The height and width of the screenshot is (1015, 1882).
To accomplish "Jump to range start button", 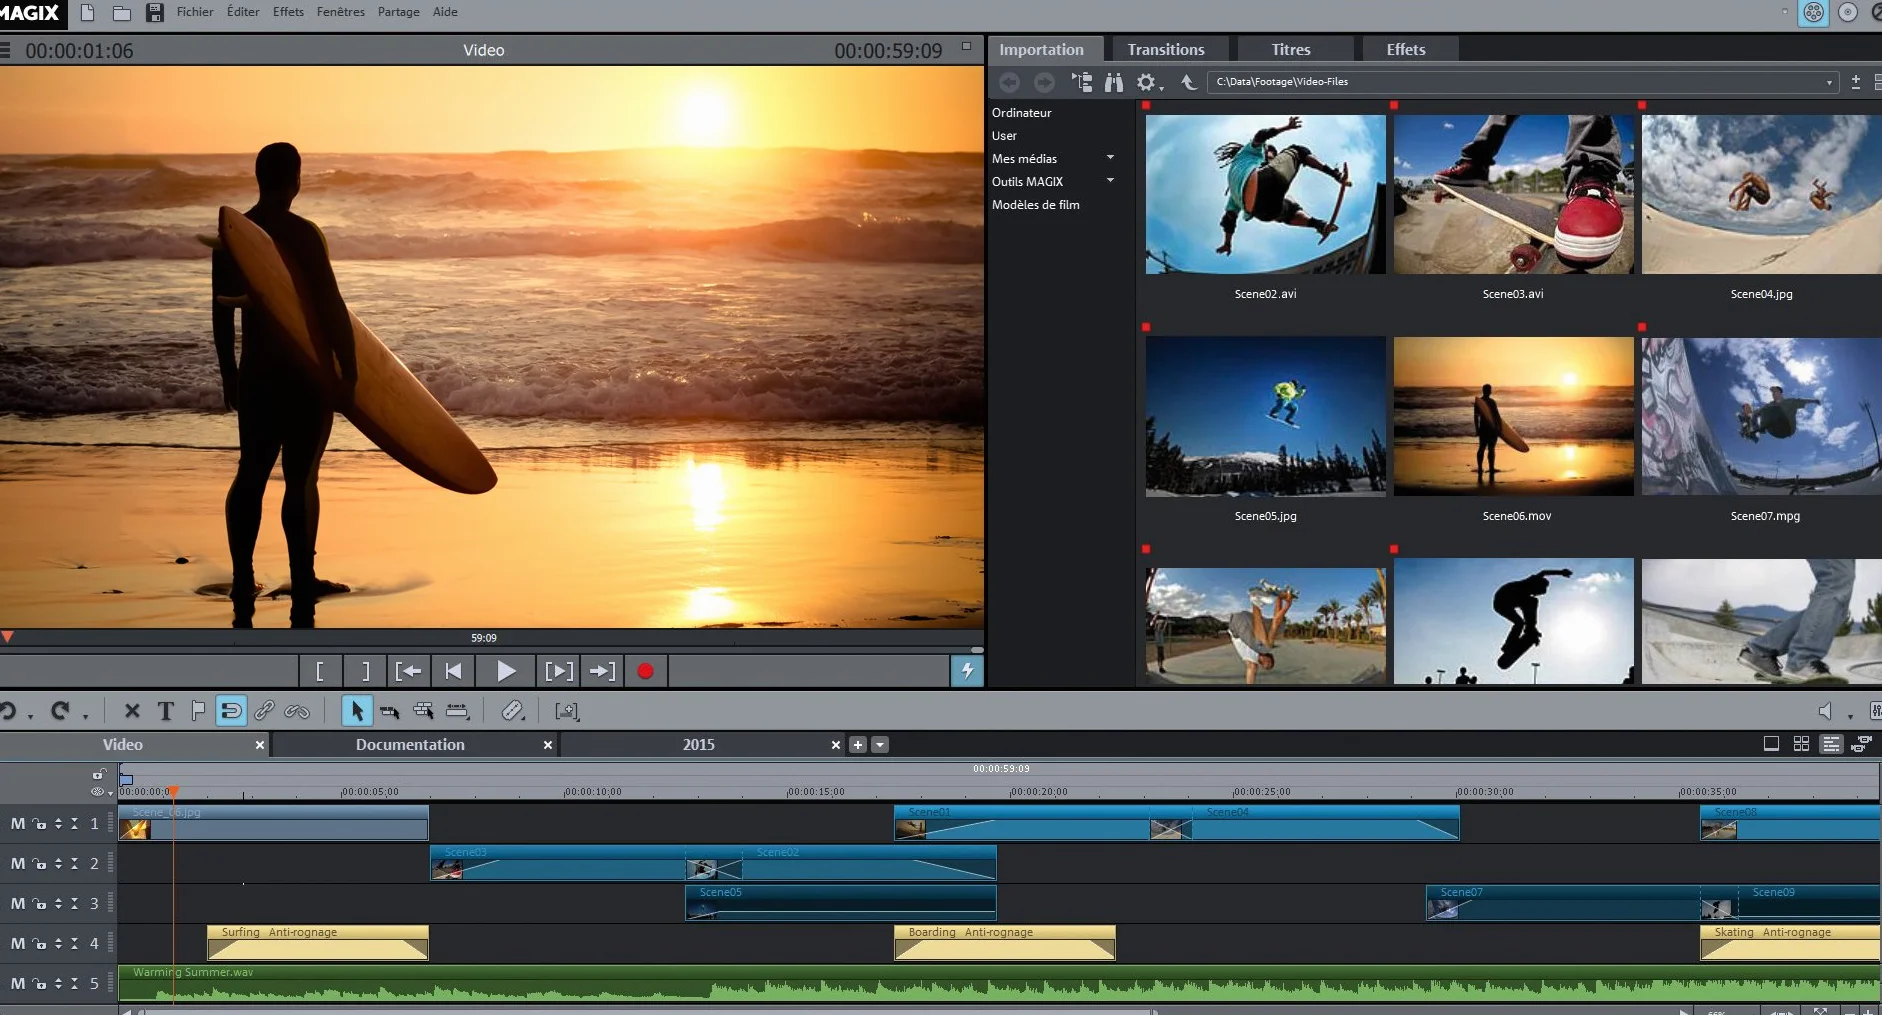I will point(407,671).
